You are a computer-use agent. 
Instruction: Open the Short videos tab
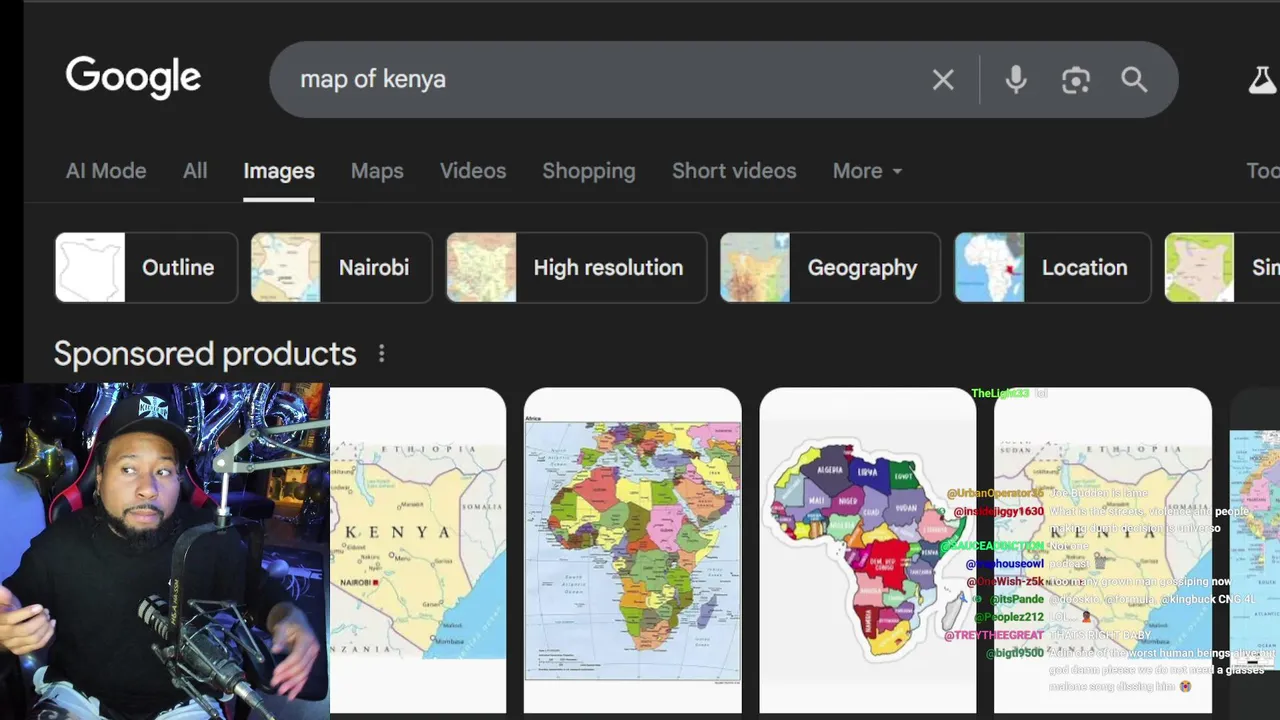click(734, 171)
